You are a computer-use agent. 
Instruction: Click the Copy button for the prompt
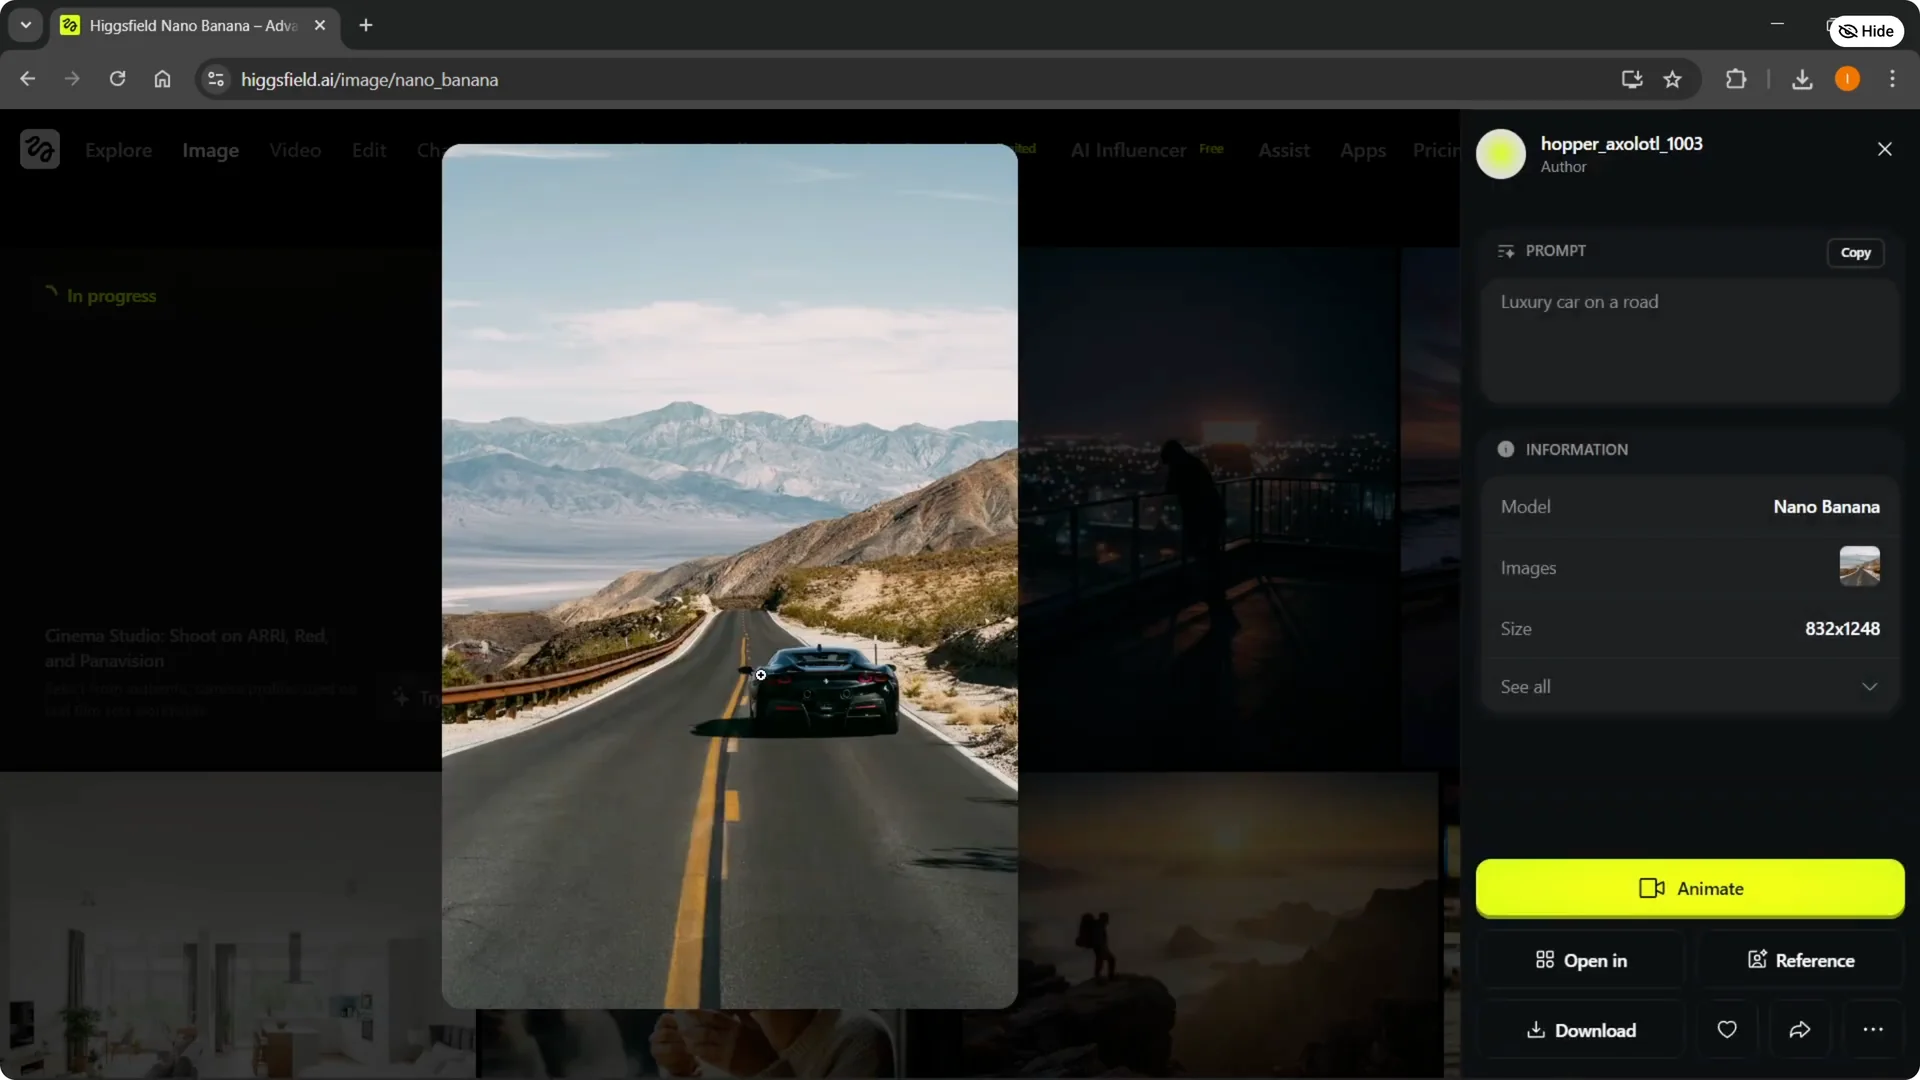[x=1856, y=252]
